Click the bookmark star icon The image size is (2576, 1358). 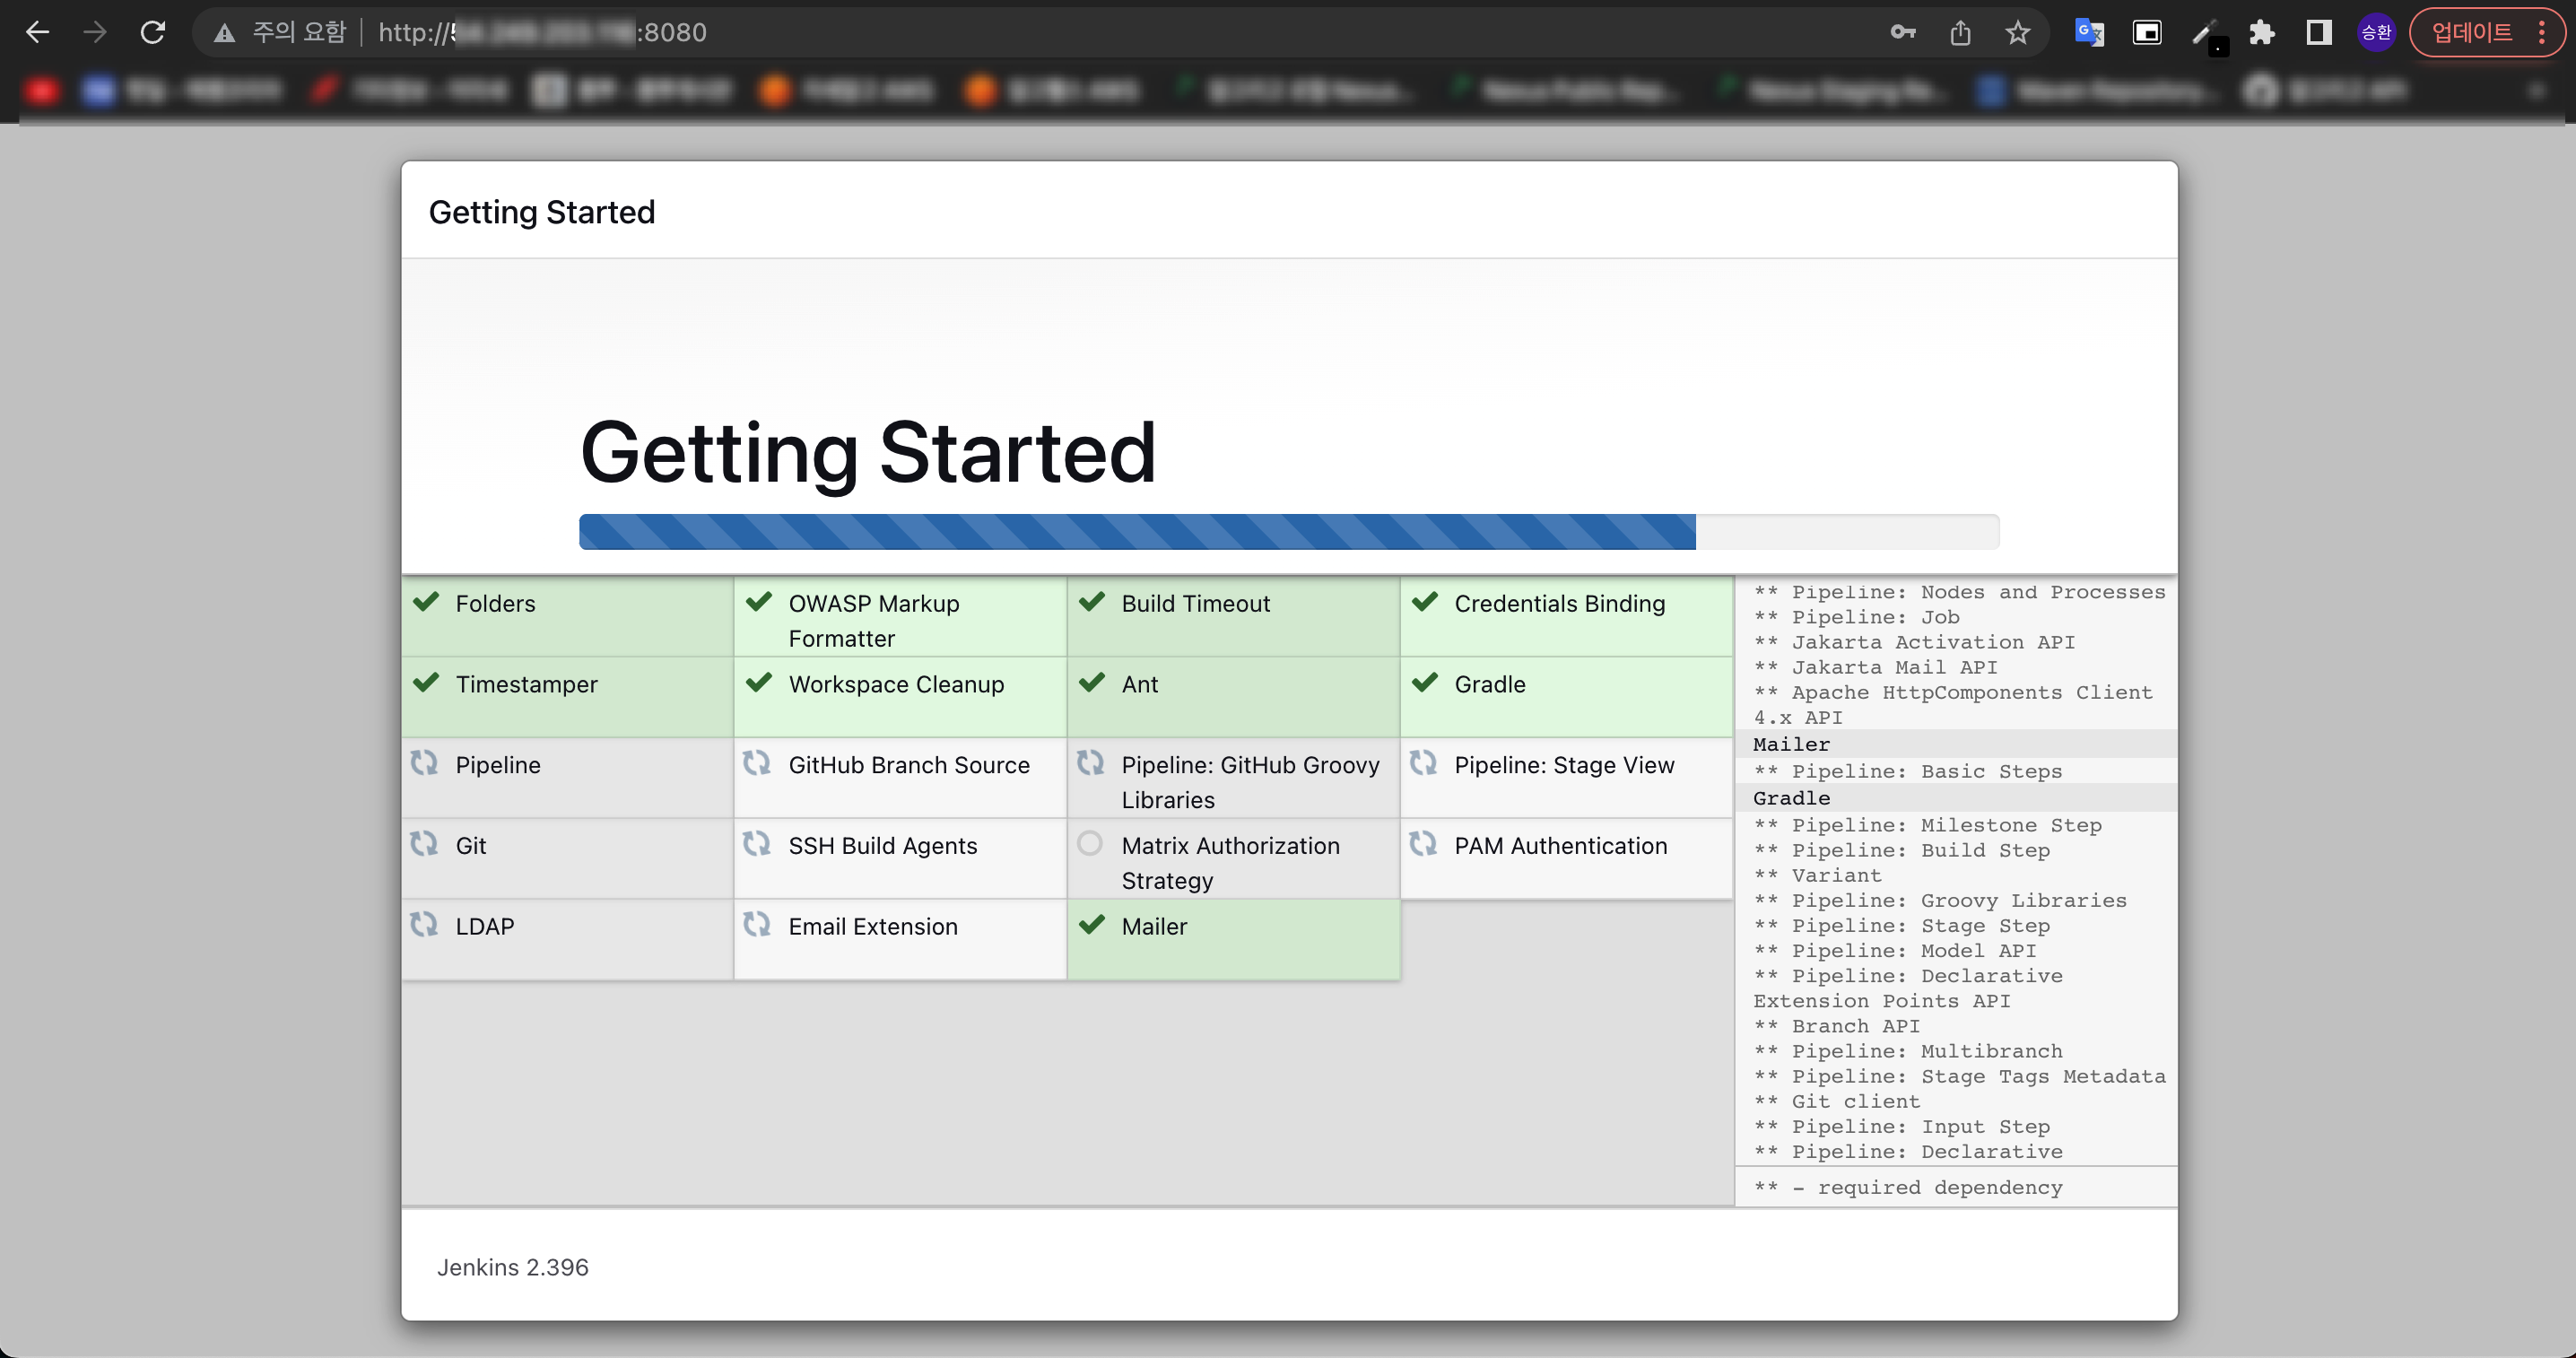[2017, 32]
